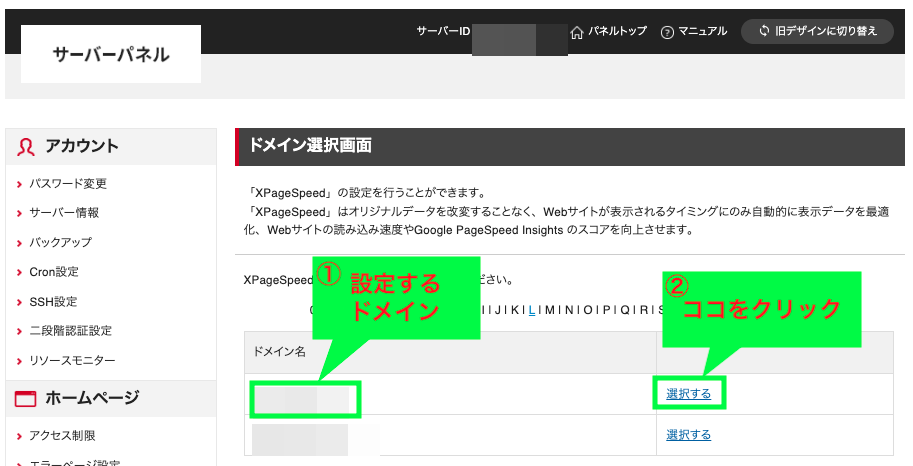The image size is (913, 466).
Task: Click the window icon next to ホームページ
Action: click(26, 399)
